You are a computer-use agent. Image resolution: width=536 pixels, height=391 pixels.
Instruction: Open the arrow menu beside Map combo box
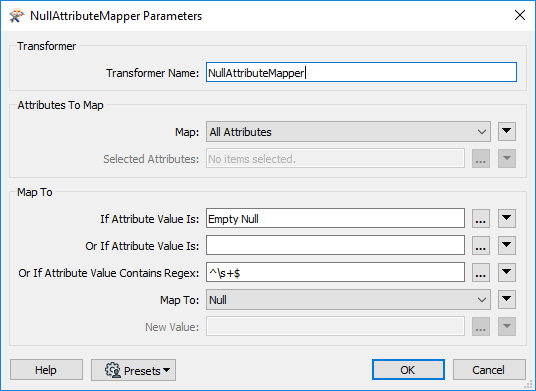(x=507, y=132)
